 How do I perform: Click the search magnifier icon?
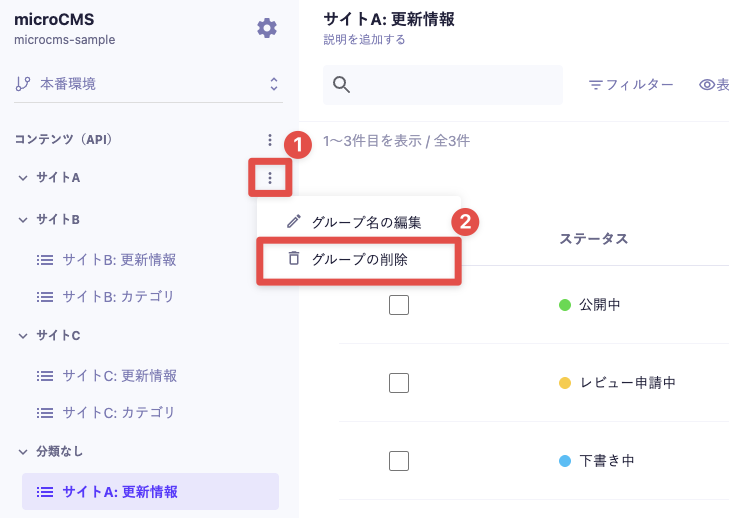[x=341, y=85]
